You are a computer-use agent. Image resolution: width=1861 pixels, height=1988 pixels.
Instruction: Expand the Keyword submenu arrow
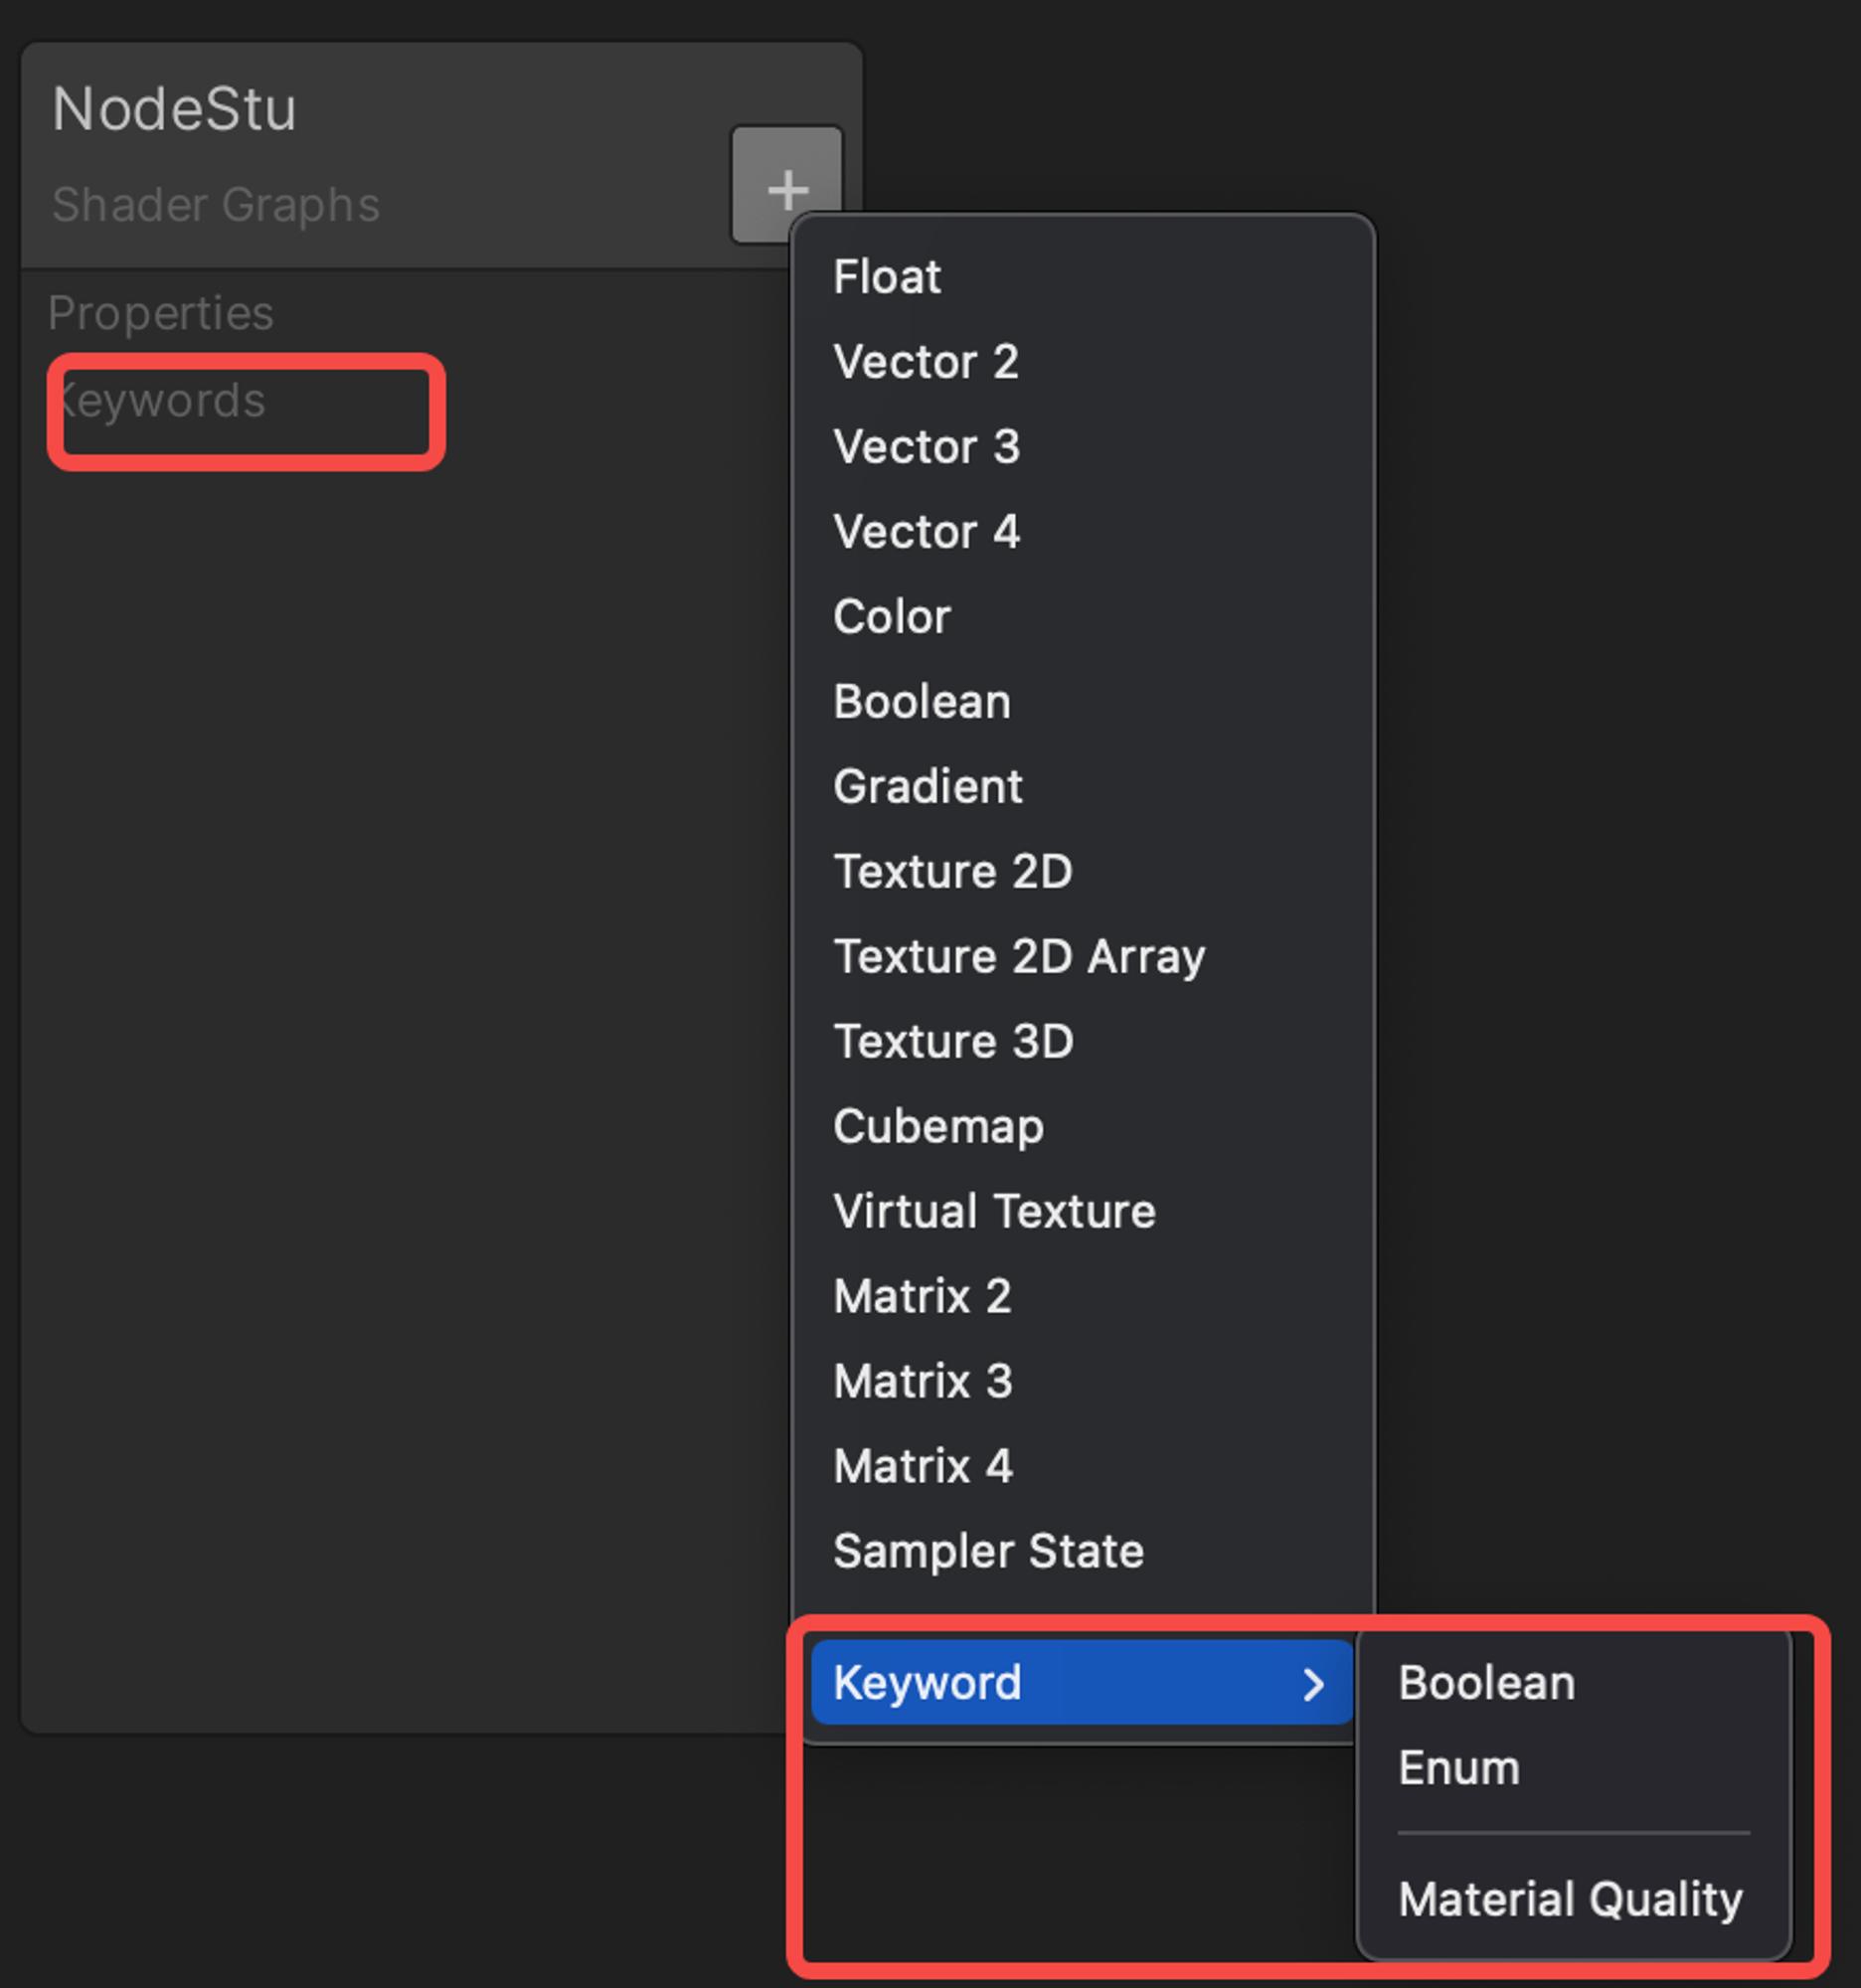coord(1313,1685)
